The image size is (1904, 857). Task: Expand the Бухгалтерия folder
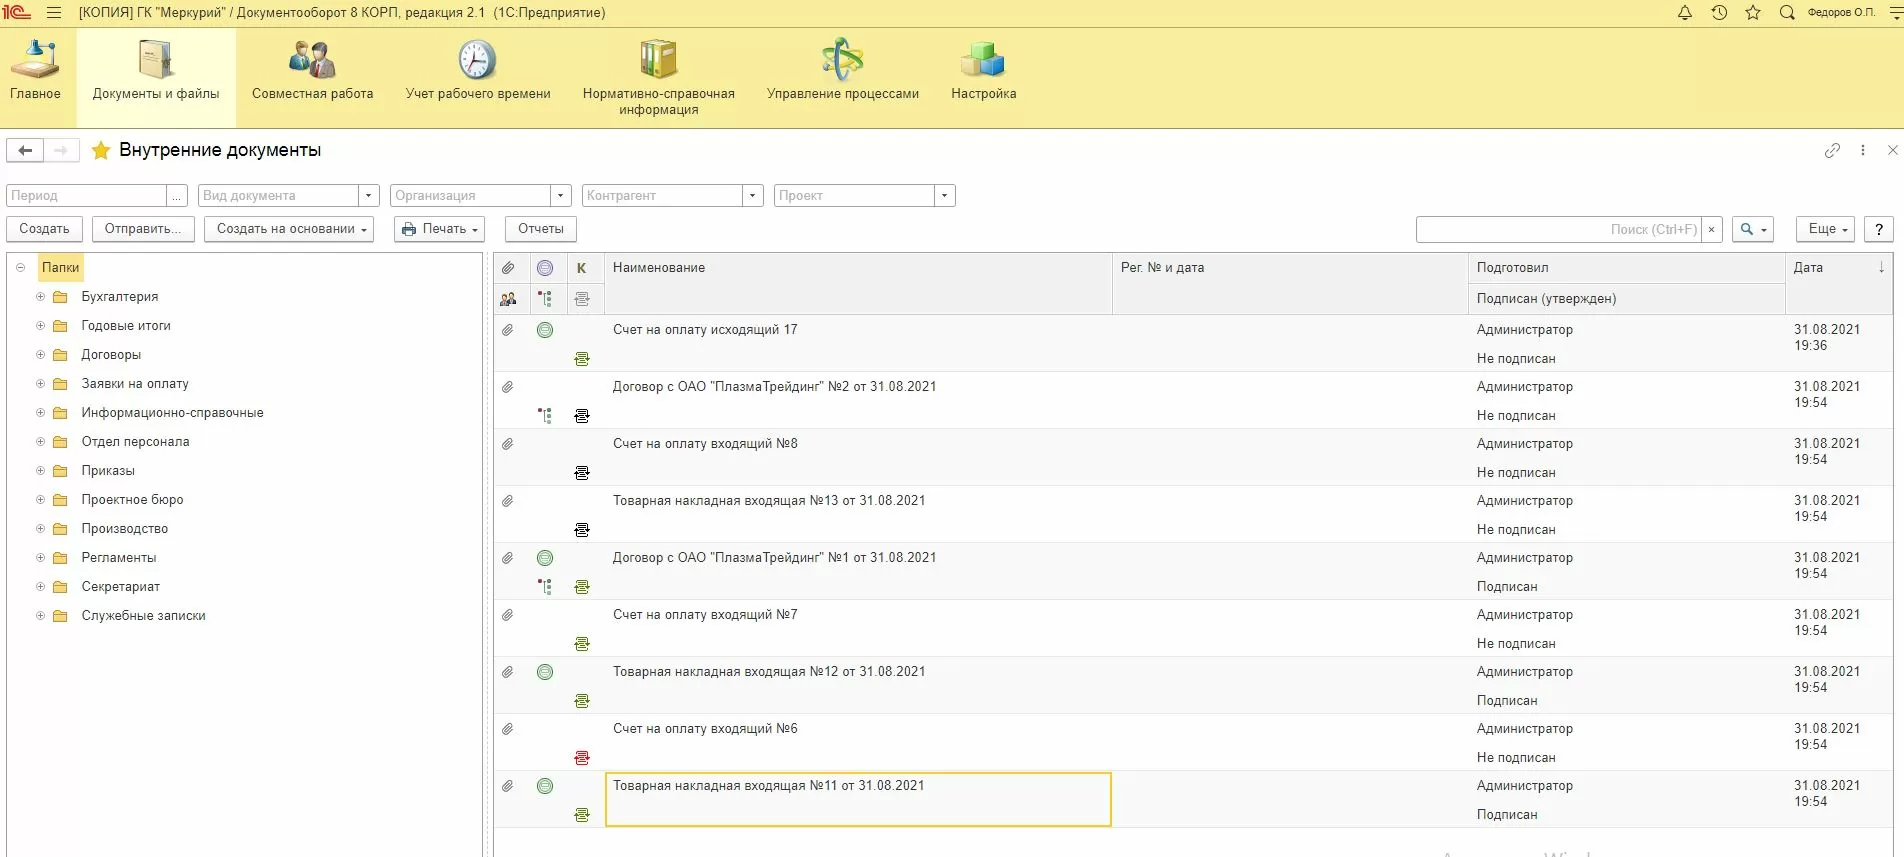pyautogui.click(x=41, y=297)
